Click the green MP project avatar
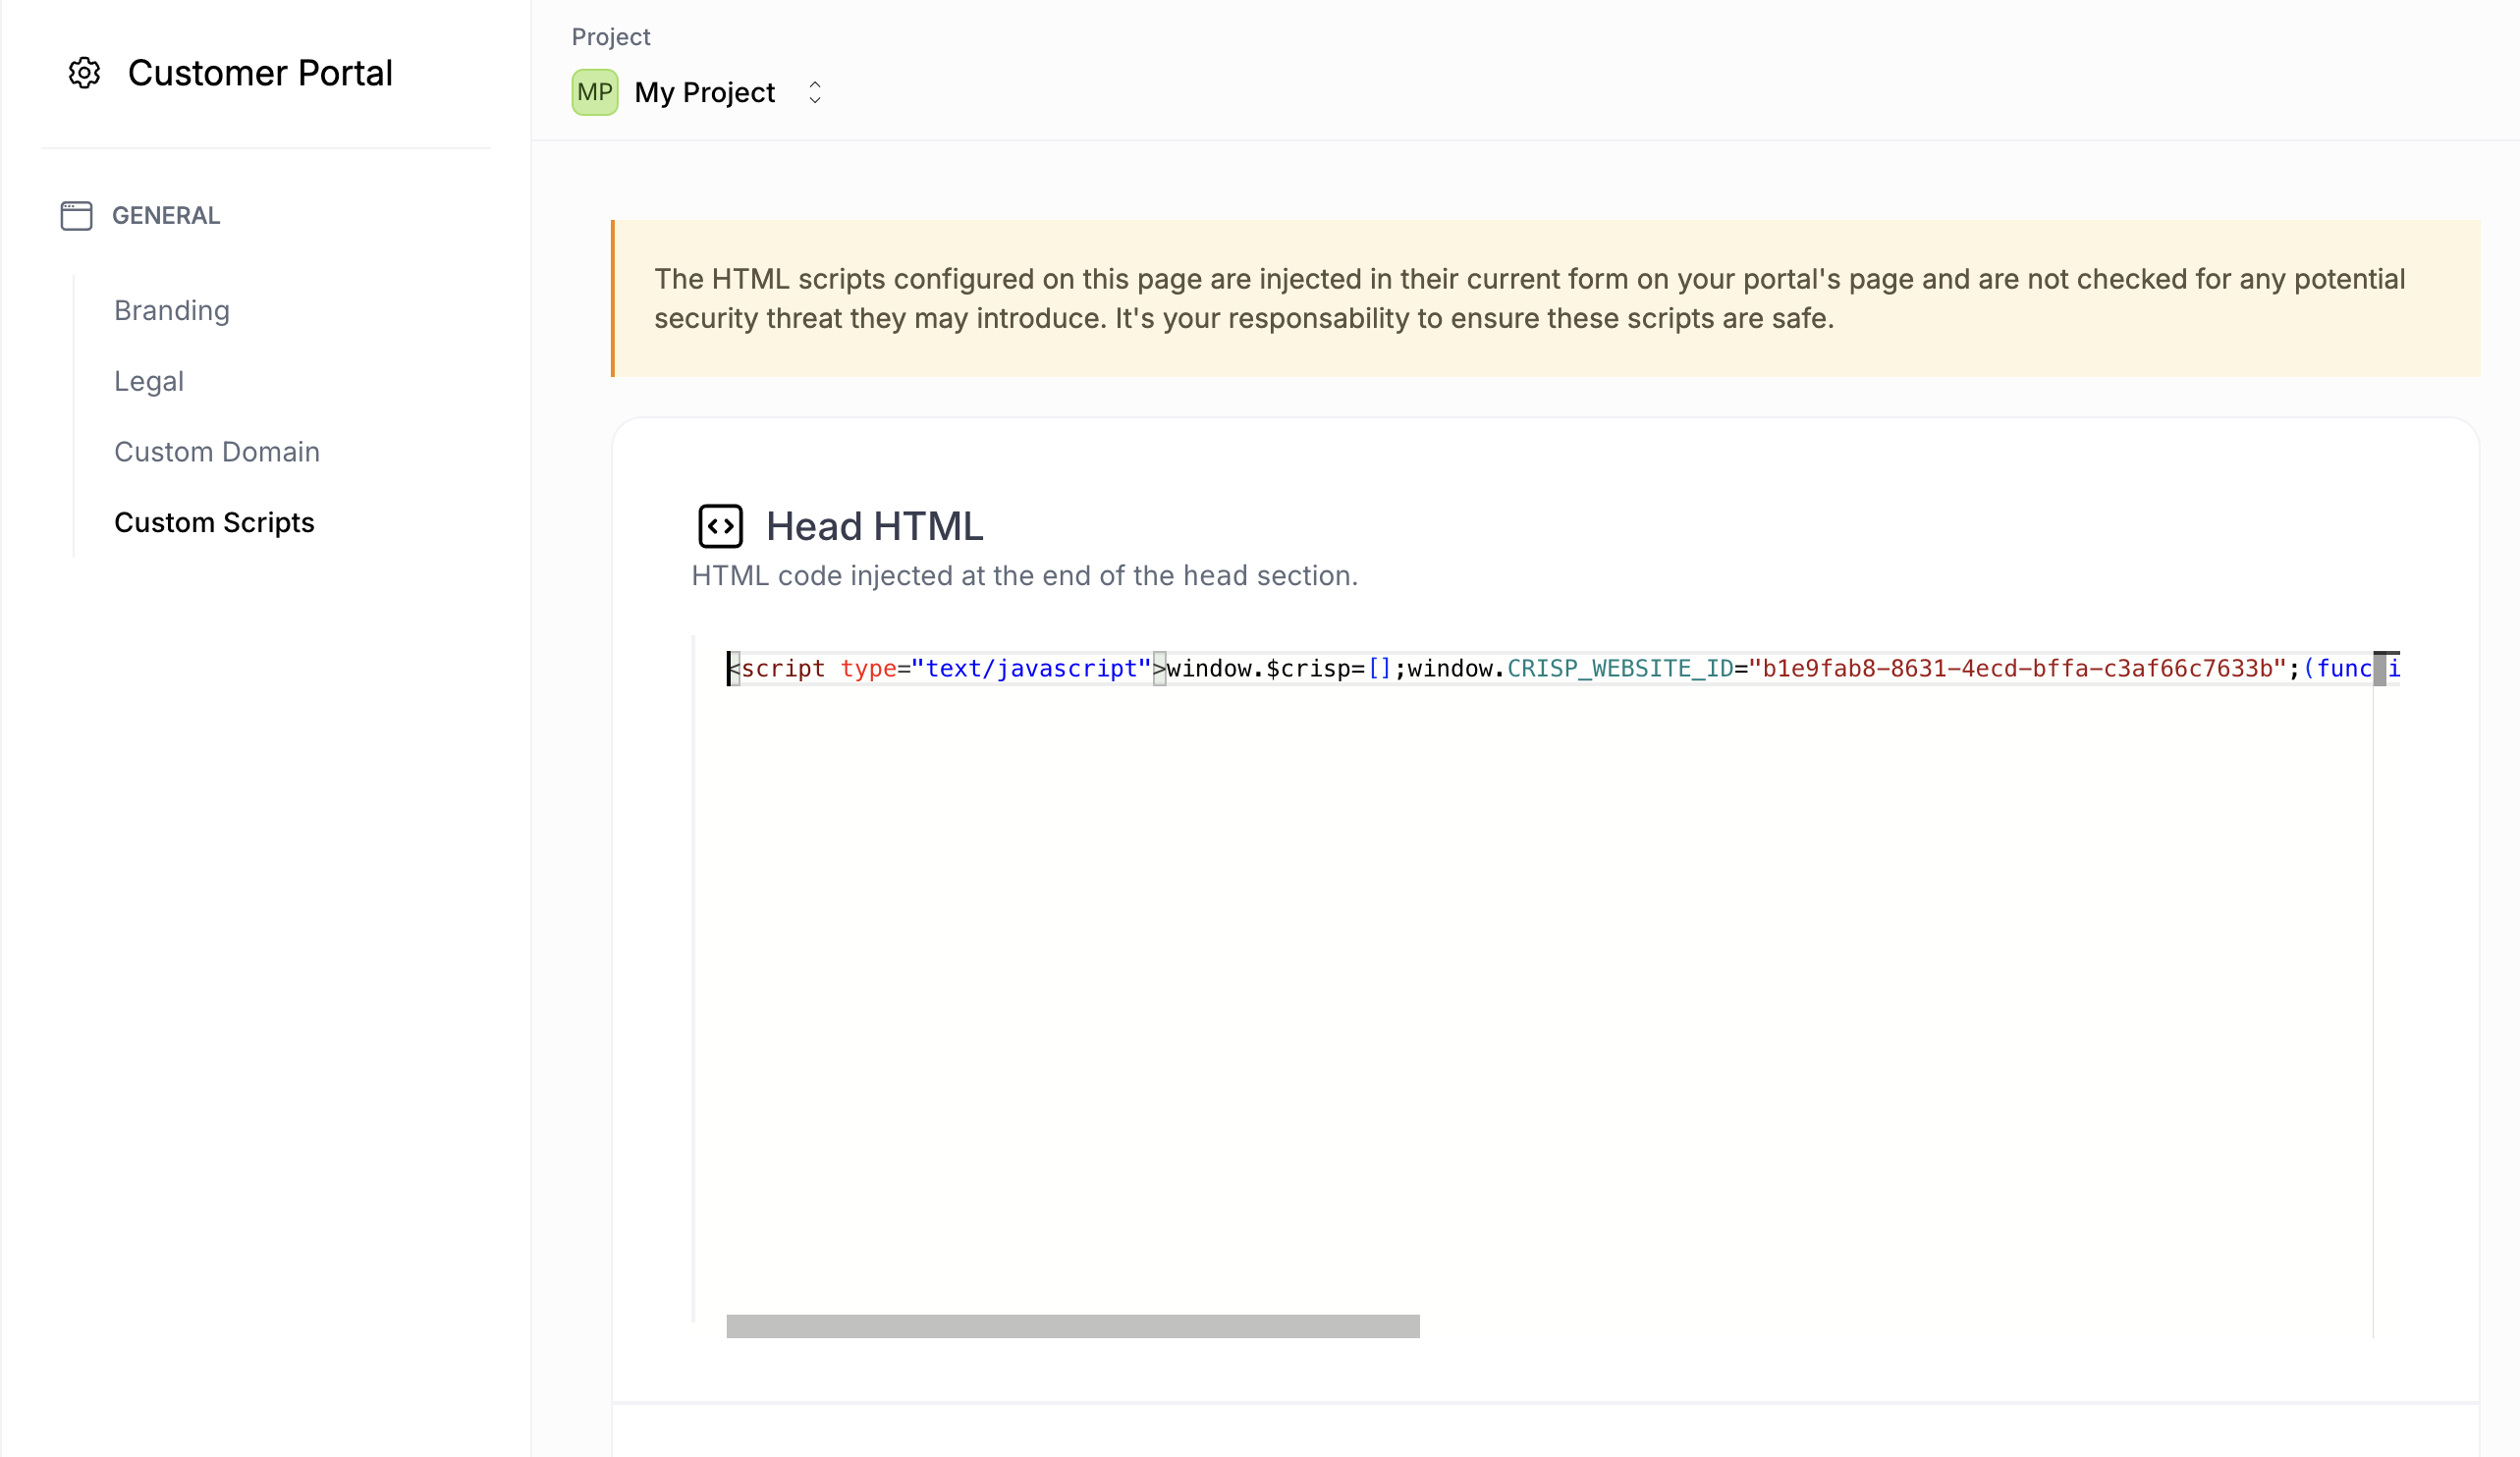Viewport: 2520px width, 1457px height. (x=595, y=92)
